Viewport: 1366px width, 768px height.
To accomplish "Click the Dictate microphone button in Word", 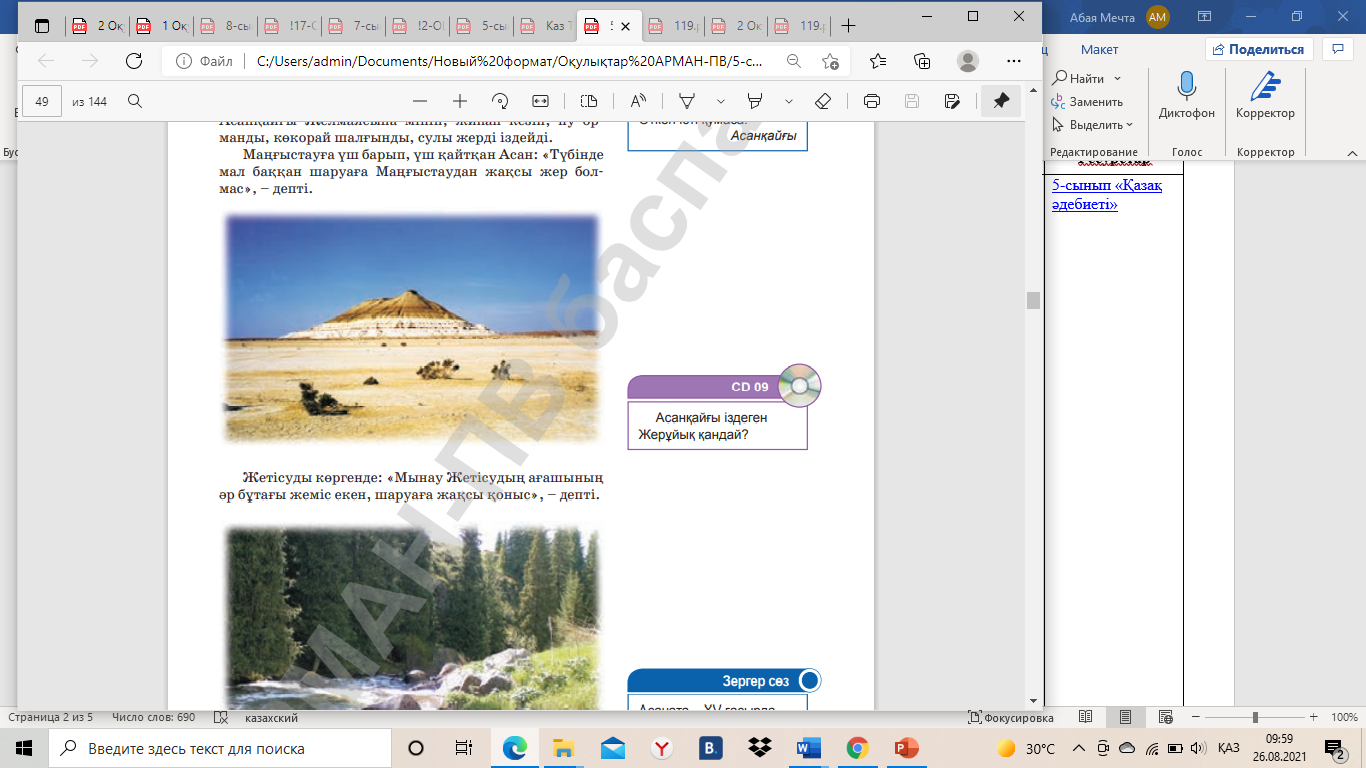I will coord(1187,97).
